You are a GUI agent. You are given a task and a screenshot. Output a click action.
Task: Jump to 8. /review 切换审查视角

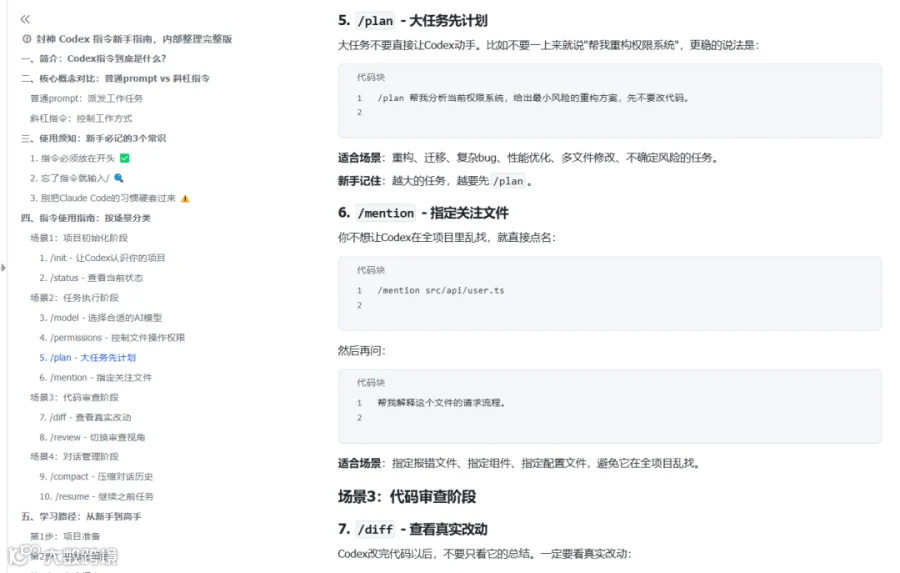tap(92, 438)
